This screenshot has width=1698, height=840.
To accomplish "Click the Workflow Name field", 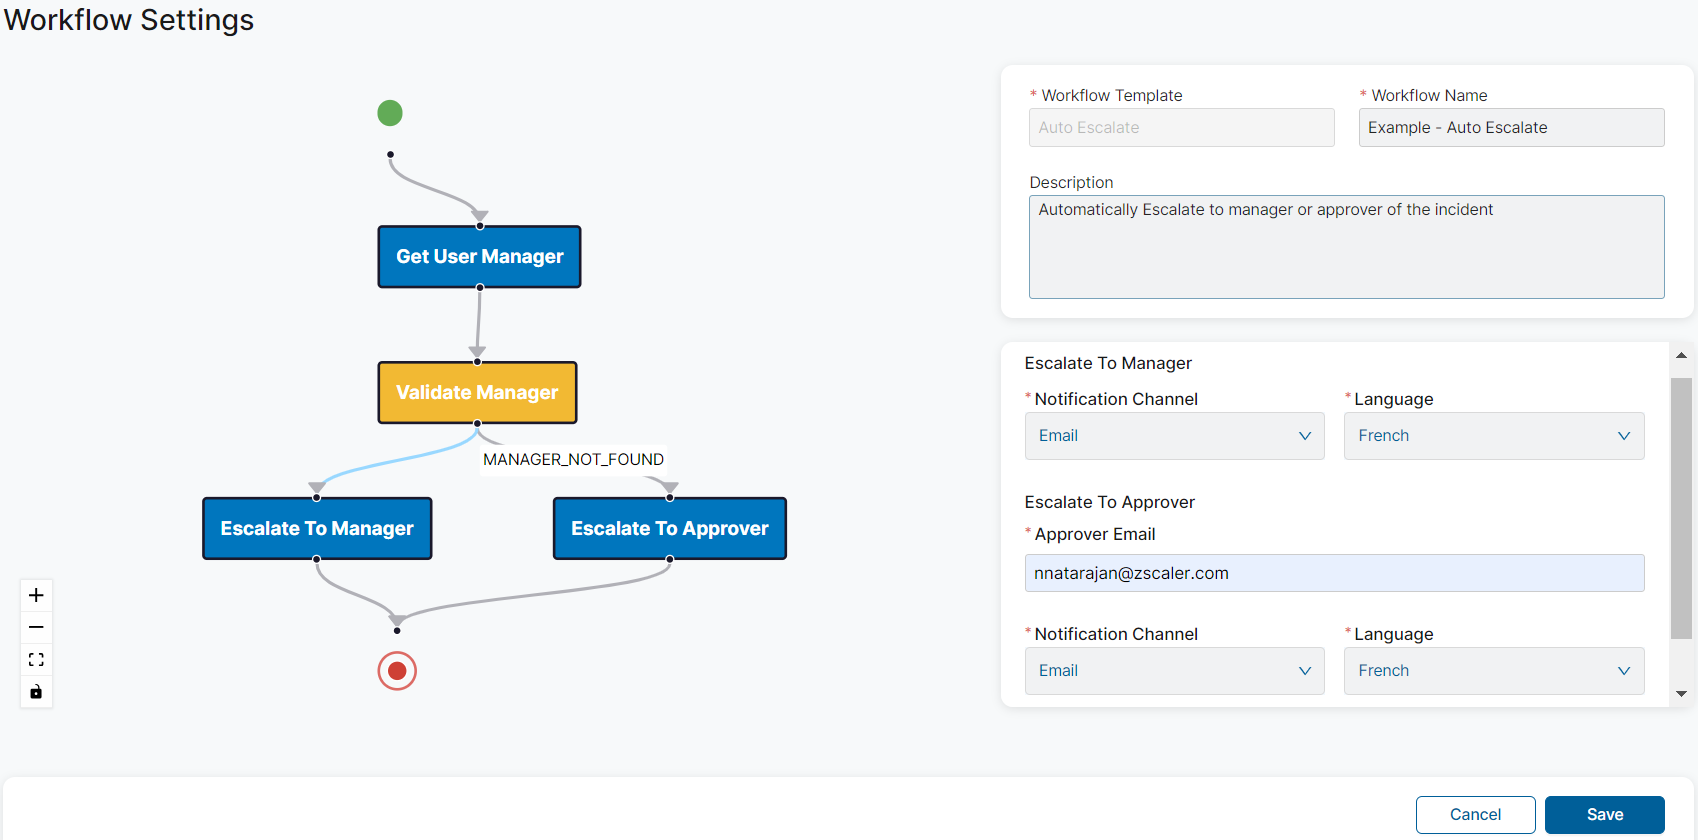I will tap(1510, 128).
